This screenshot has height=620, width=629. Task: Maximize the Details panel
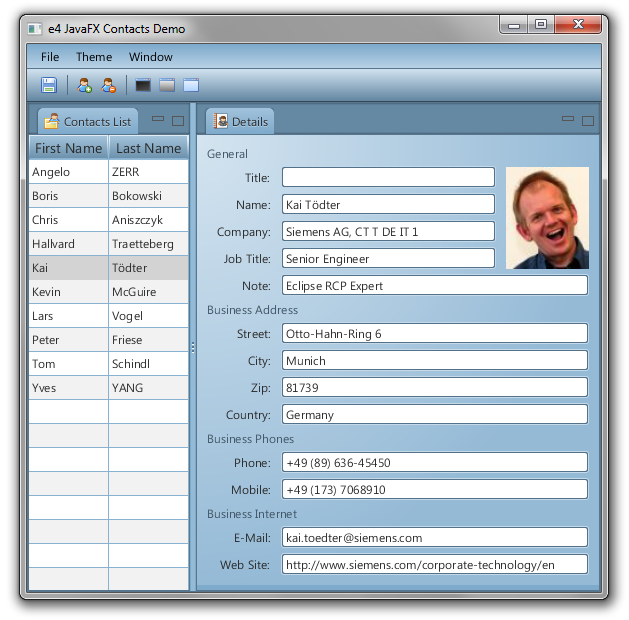588,121
